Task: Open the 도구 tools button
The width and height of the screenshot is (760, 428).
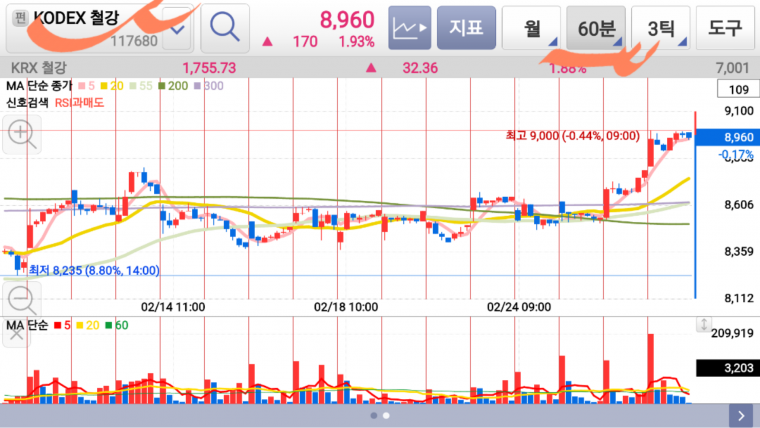Action: tap(725, 28)
